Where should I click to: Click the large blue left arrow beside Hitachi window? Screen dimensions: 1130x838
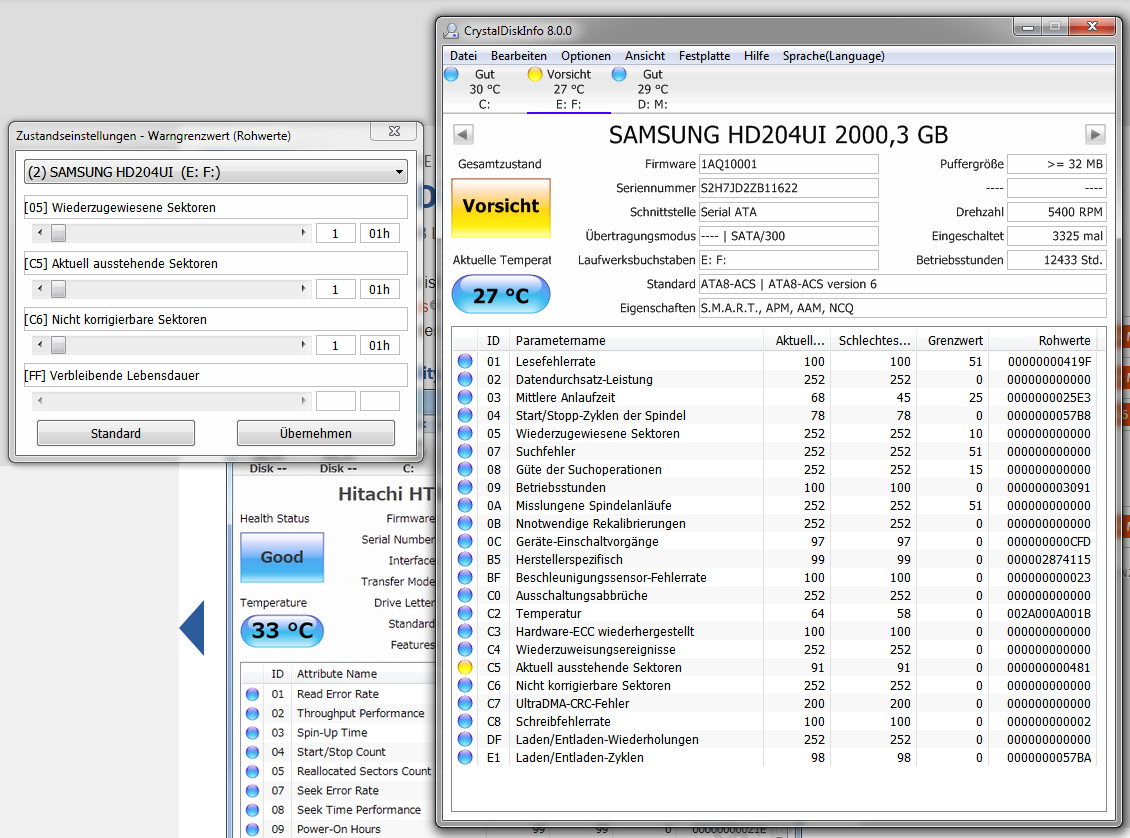coord(192,628)
